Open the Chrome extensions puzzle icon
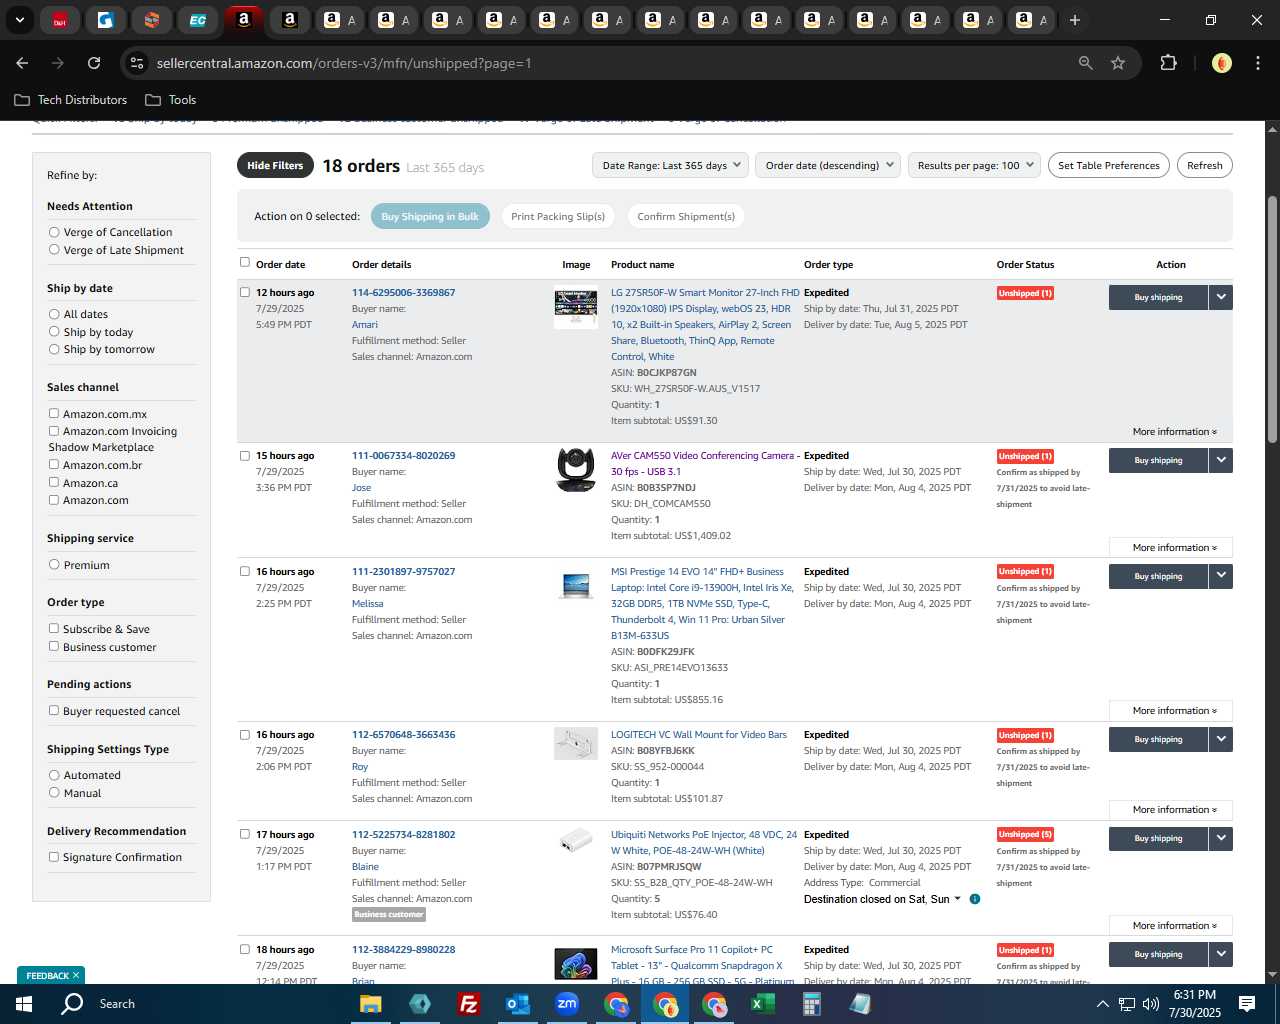Screen dimensions: 1280x1024 coord(1168,63)
